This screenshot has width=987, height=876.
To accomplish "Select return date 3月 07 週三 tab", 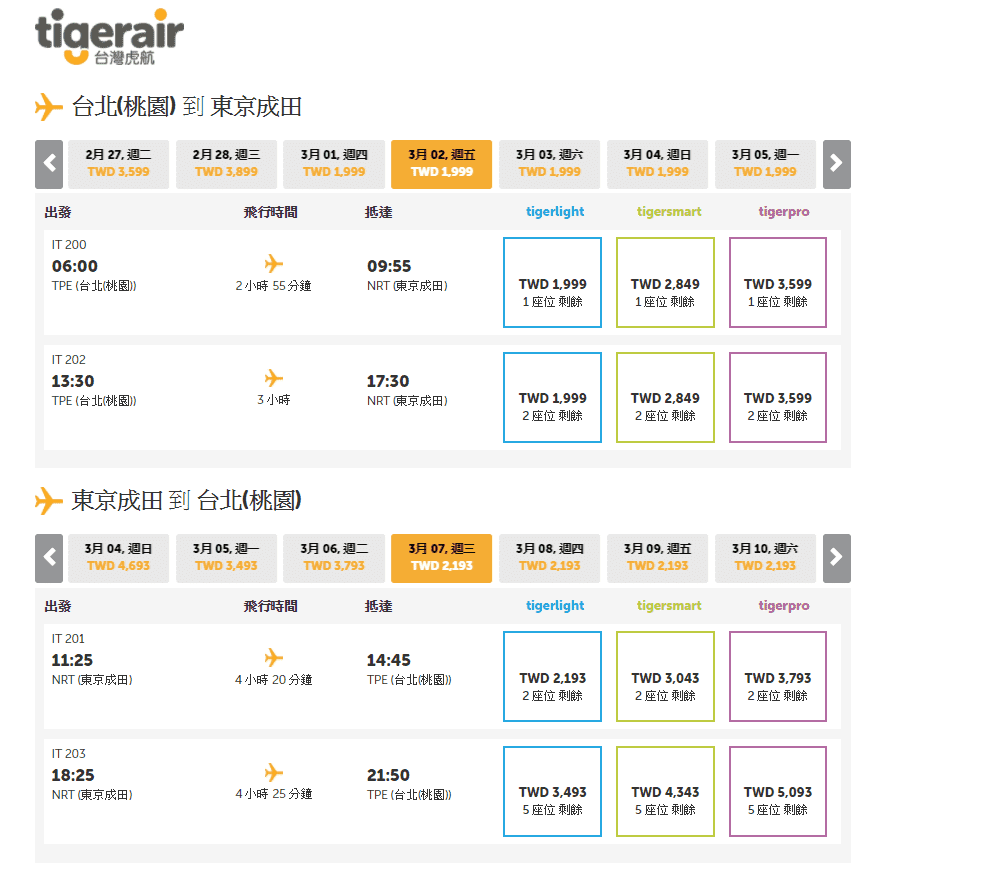I will click(442, 558).
